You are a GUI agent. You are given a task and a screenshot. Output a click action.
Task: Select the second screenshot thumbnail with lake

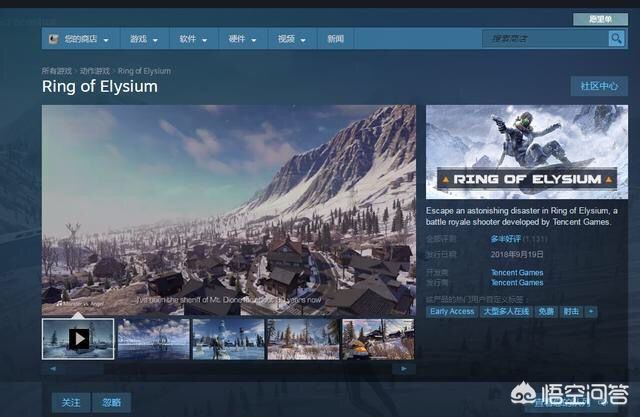click(x=153, y=339)
